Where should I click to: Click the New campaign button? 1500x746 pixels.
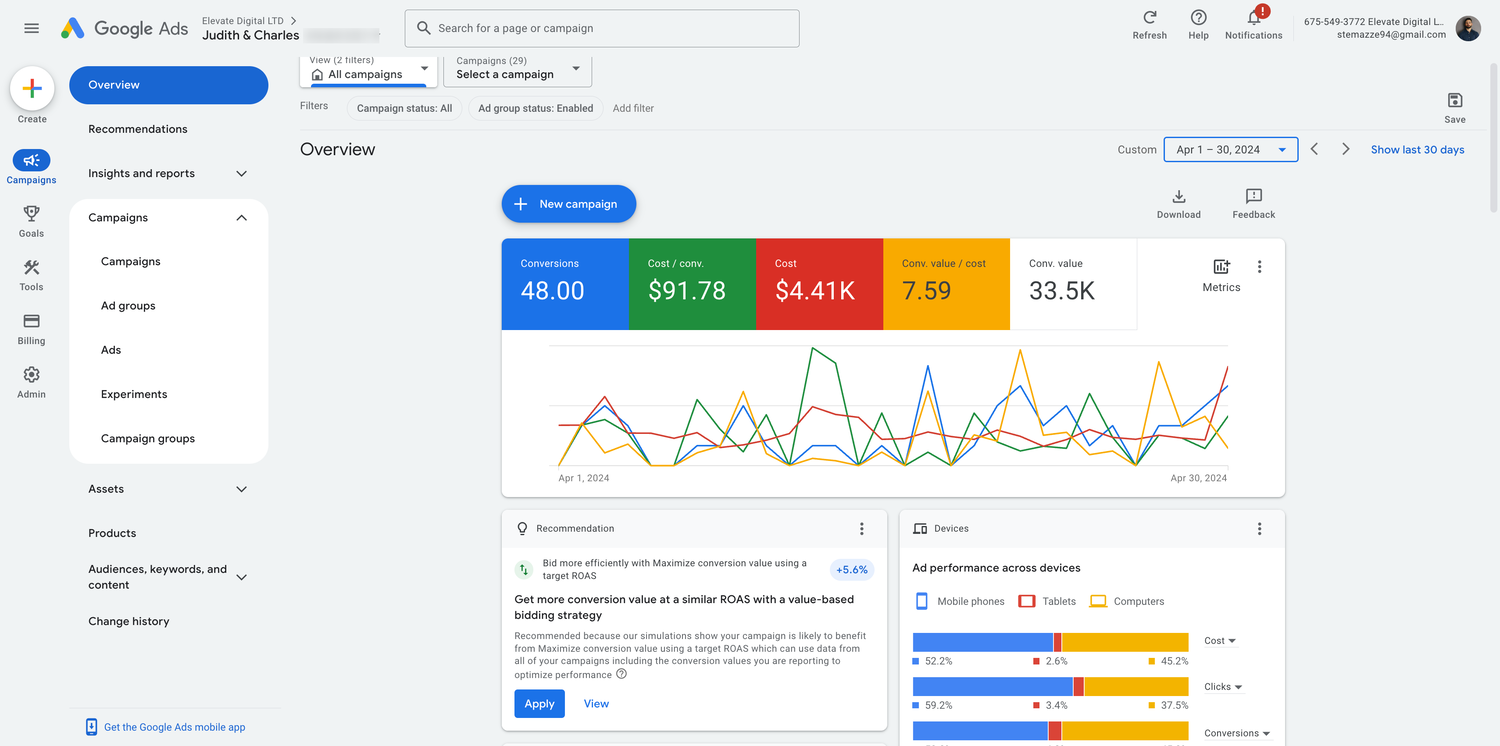(x=569, y=204)
